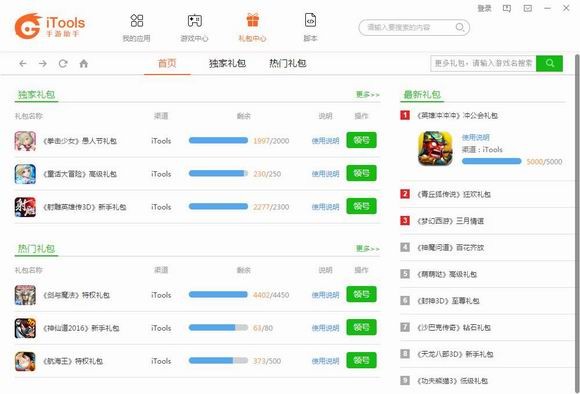
Task: Click 更多>> in the 独家礼包 section
Action: point(368,95)
